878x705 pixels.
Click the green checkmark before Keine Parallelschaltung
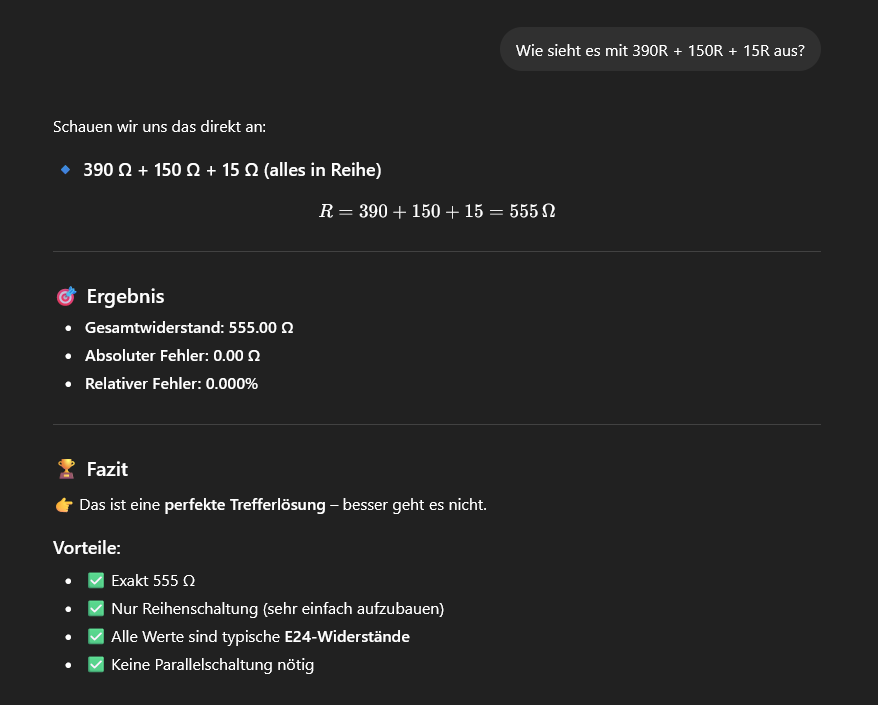(x=96, y=664)
